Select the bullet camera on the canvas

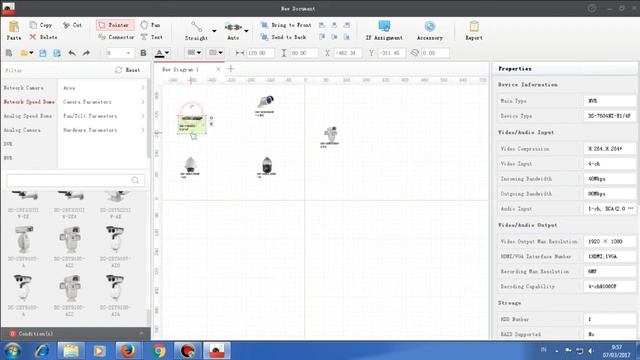click(265, 101)
